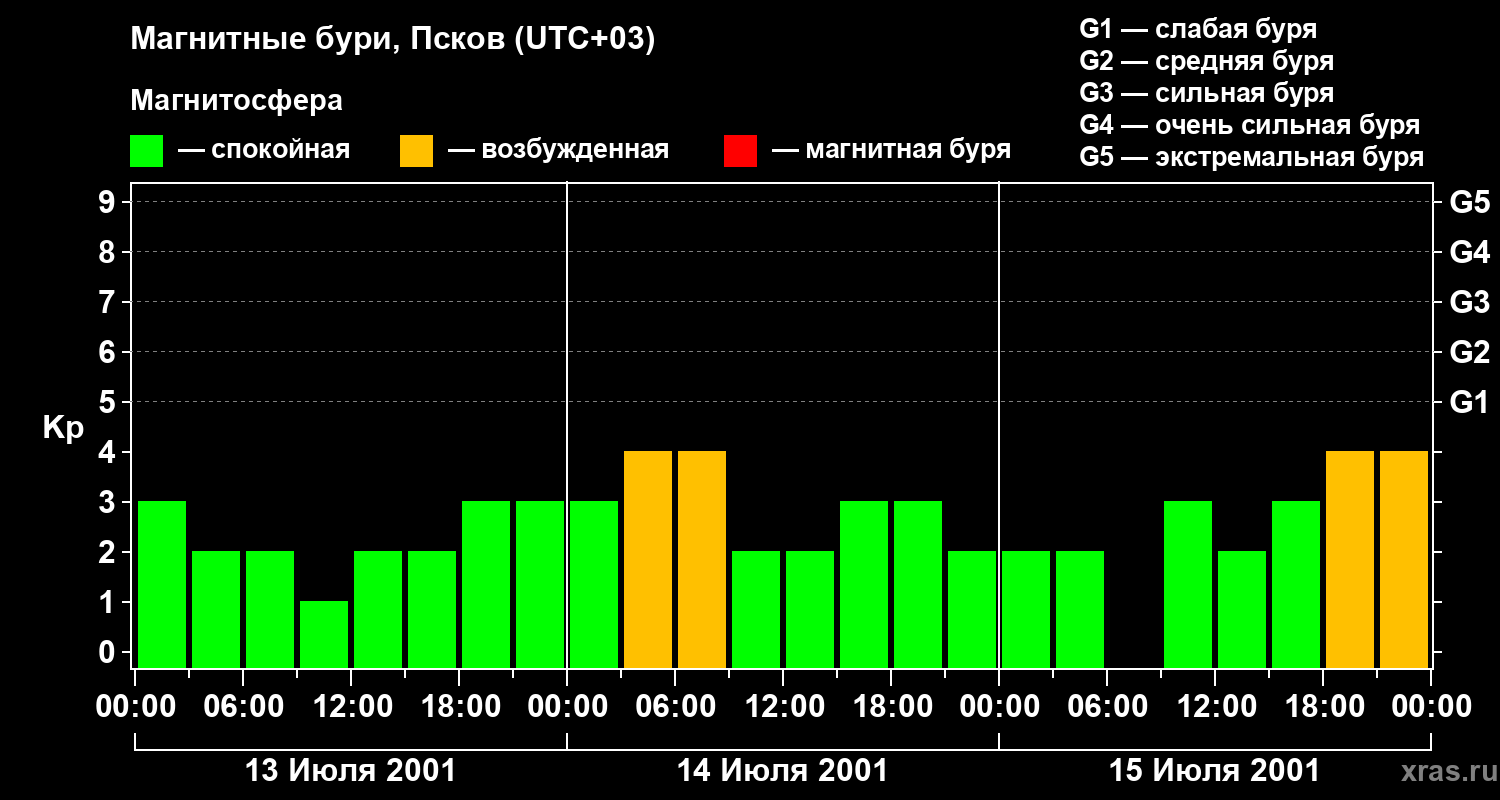Click the '— магнитная буря' legend label

coord(892,150)
